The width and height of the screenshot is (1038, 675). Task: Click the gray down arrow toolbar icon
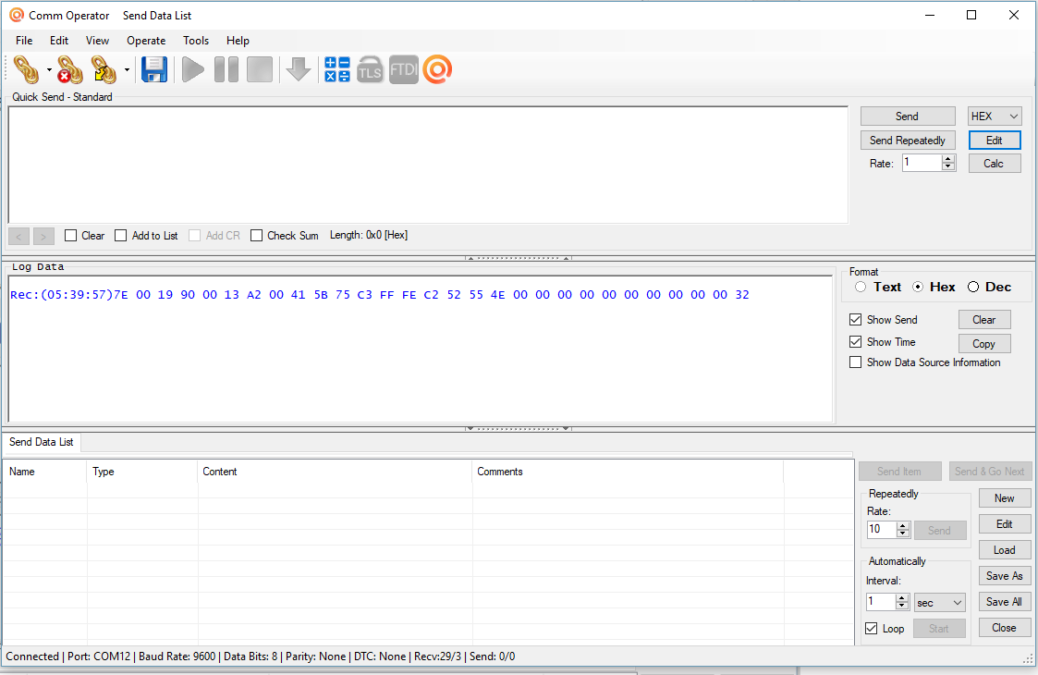click(x=298, y=70)
